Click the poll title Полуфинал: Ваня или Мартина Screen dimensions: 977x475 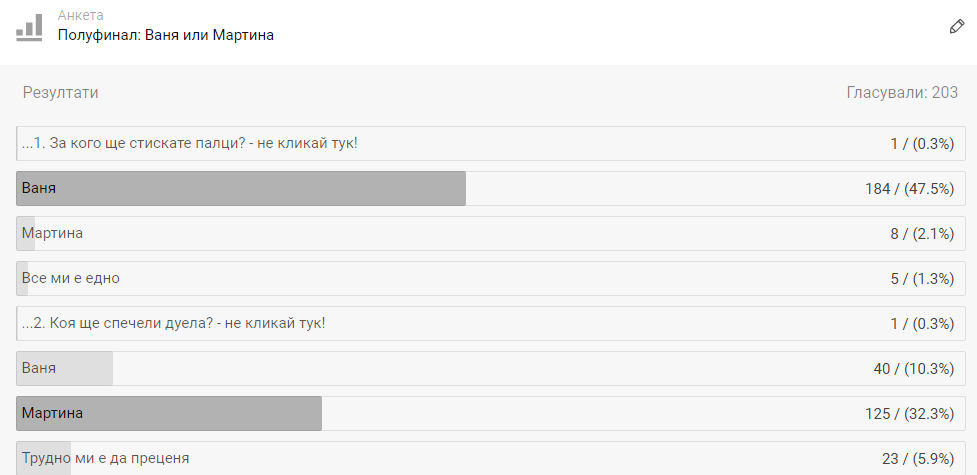[166, 35]
